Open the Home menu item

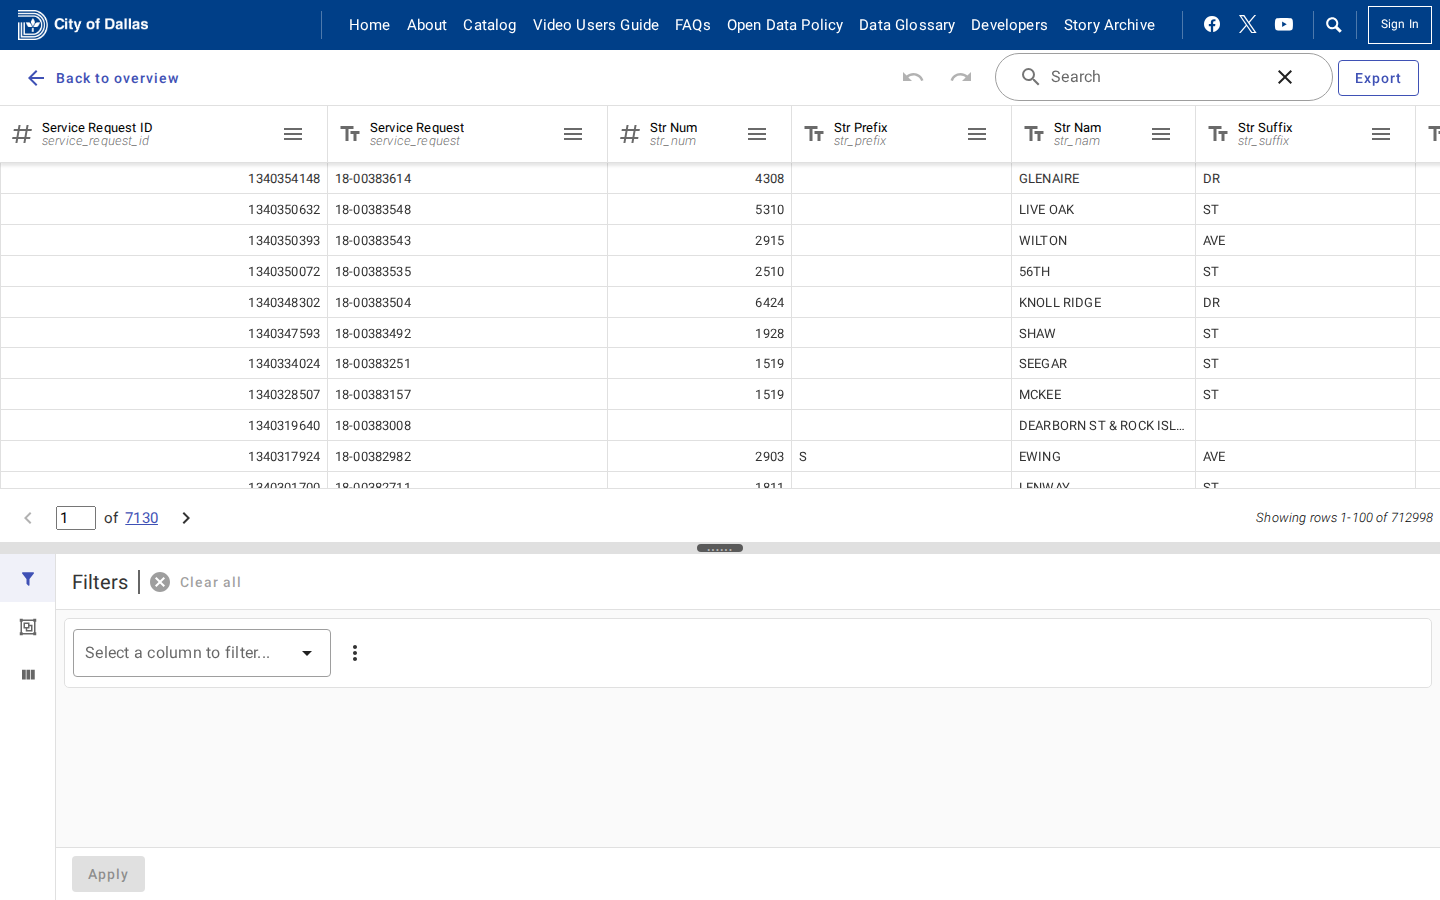(369, 25)
